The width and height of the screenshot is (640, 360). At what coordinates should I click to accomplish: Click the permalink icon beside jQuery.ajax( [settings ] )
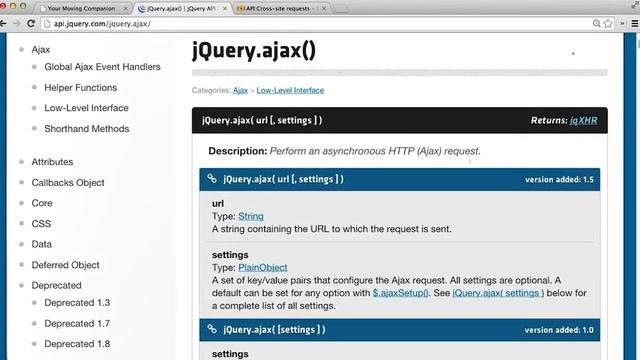[212, 329]
